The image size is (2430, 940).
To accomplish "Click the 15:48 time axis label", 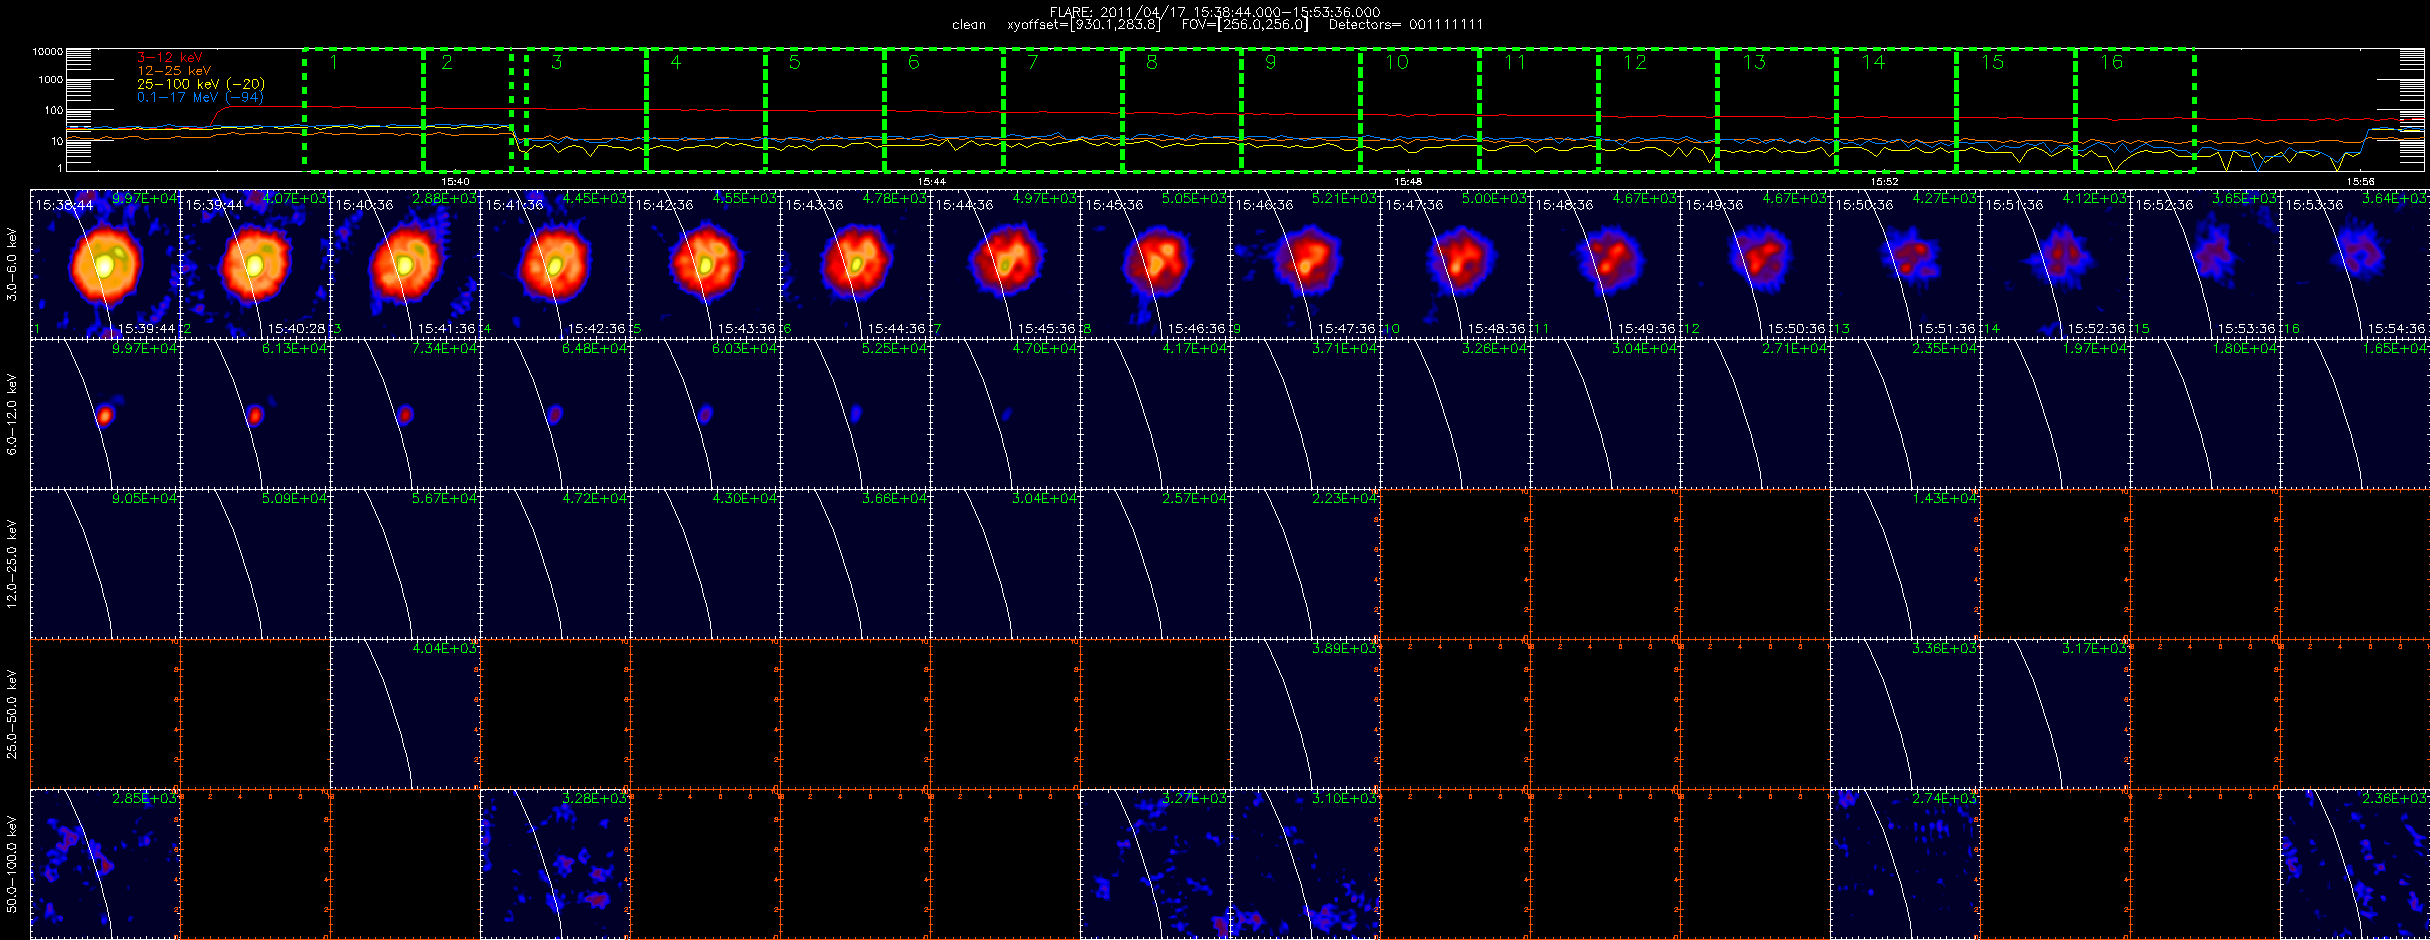I will point(1408,182).
